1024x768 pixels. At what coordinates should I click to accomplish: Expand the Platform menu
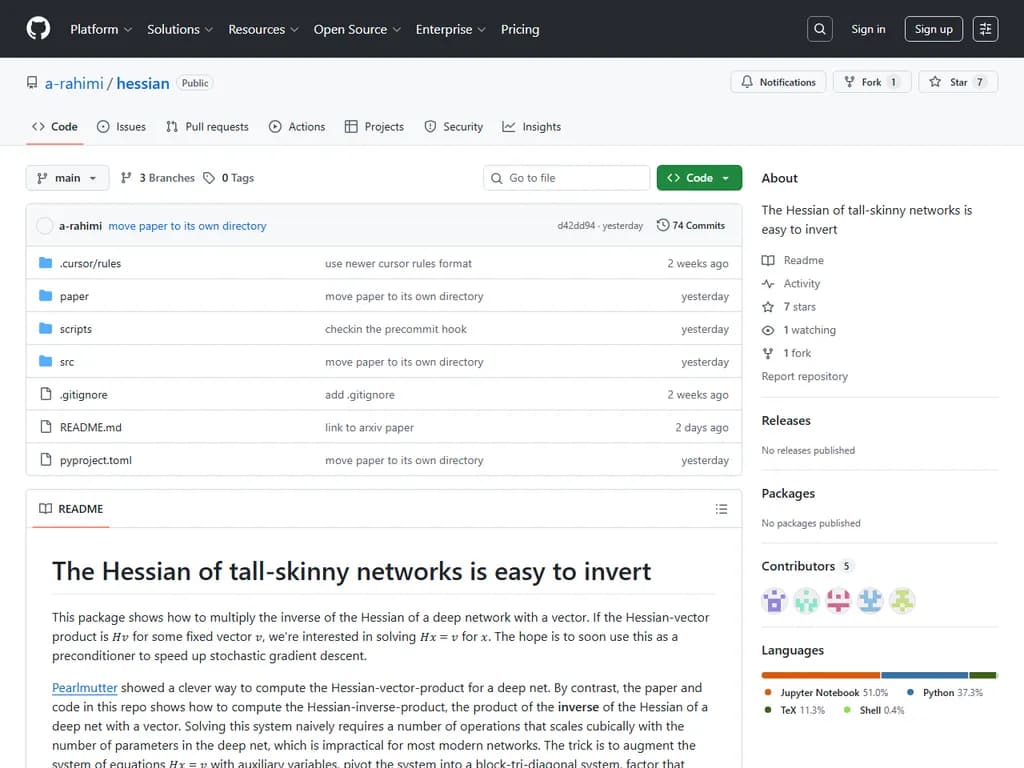pos(101,29)
